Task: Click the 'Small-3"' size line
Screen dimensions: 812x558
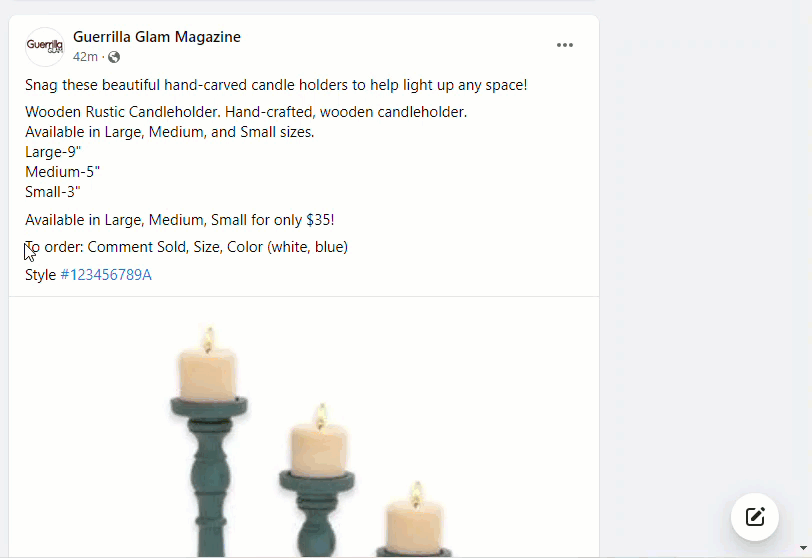Action: (x=53, y=192)
